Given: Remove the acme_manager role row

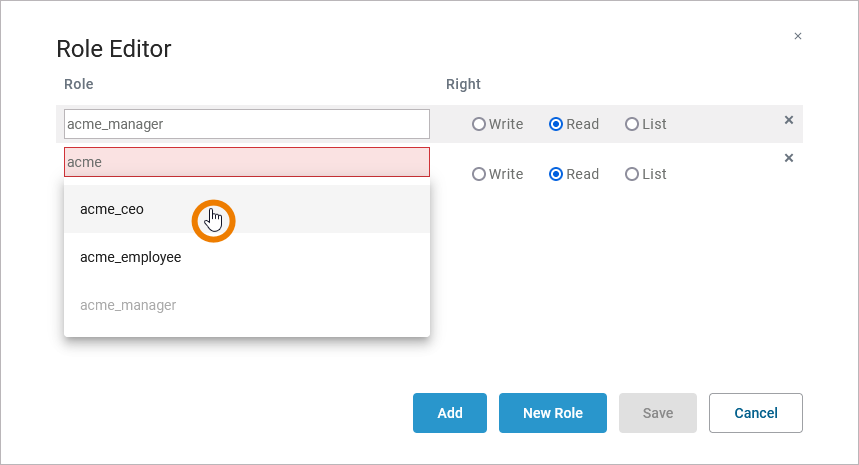Looking at the screenshot, I should pyautogui.click(x=788, y=120).
